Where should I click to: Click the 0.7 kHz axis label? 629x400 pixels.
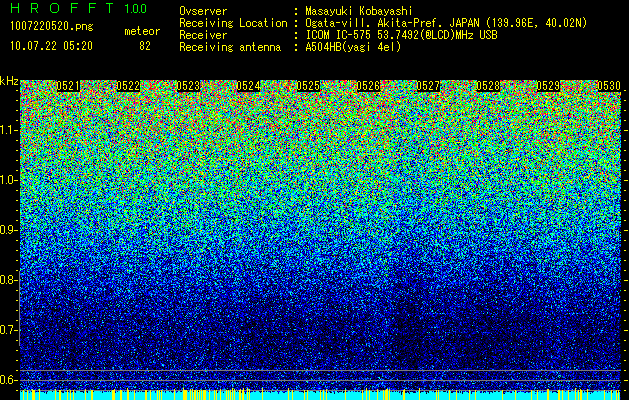[x=8, y=330]
